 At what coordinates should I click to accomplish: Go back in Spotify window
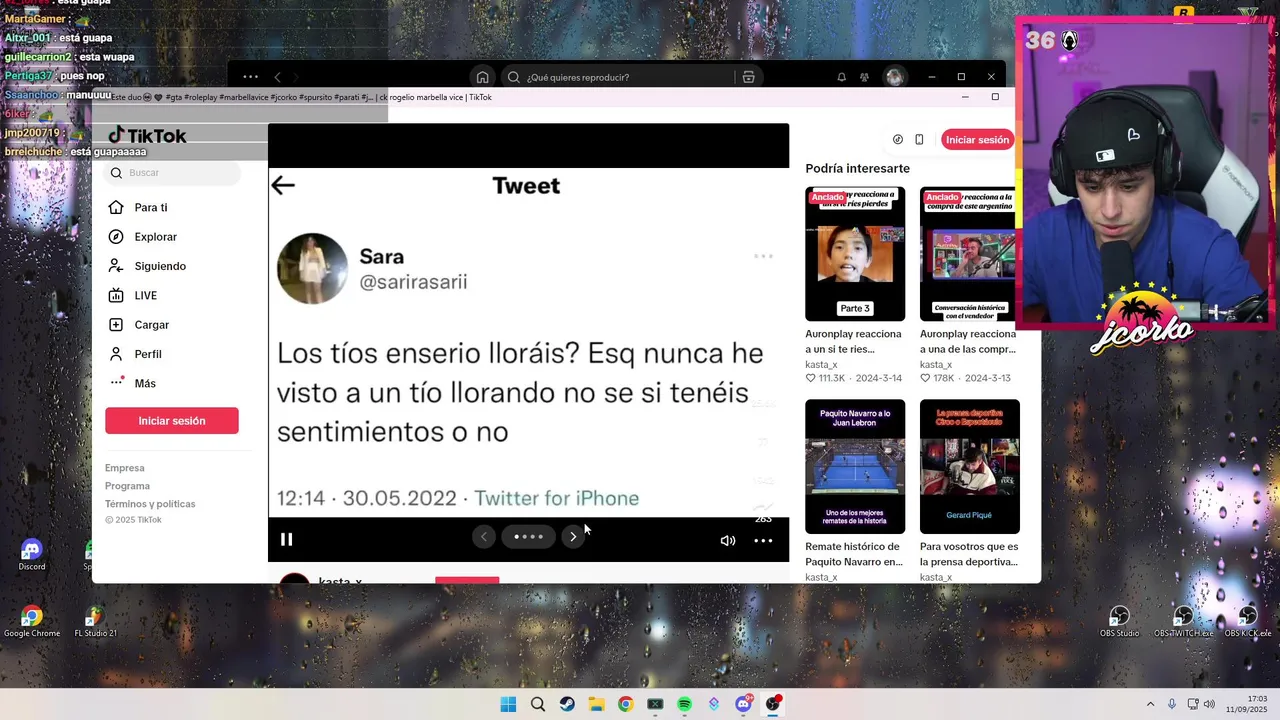click(x=277, y=77)
